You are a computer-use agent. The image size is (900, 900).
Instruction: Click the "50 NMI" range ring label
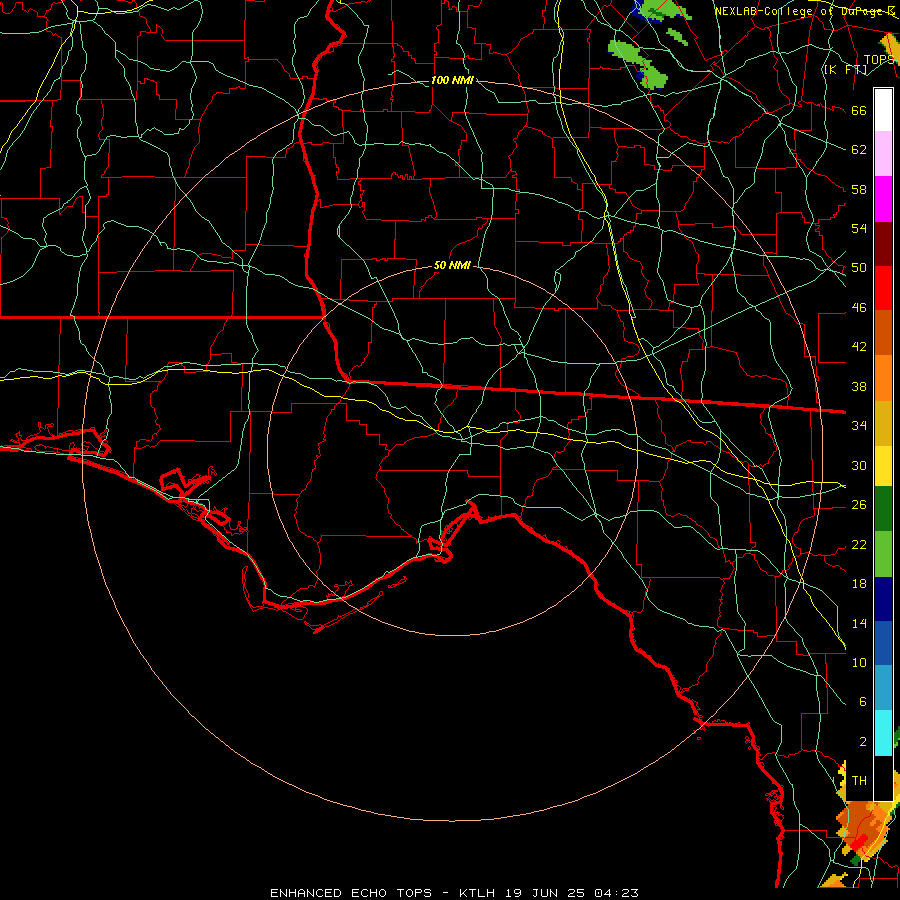click(x=452, y=265)
